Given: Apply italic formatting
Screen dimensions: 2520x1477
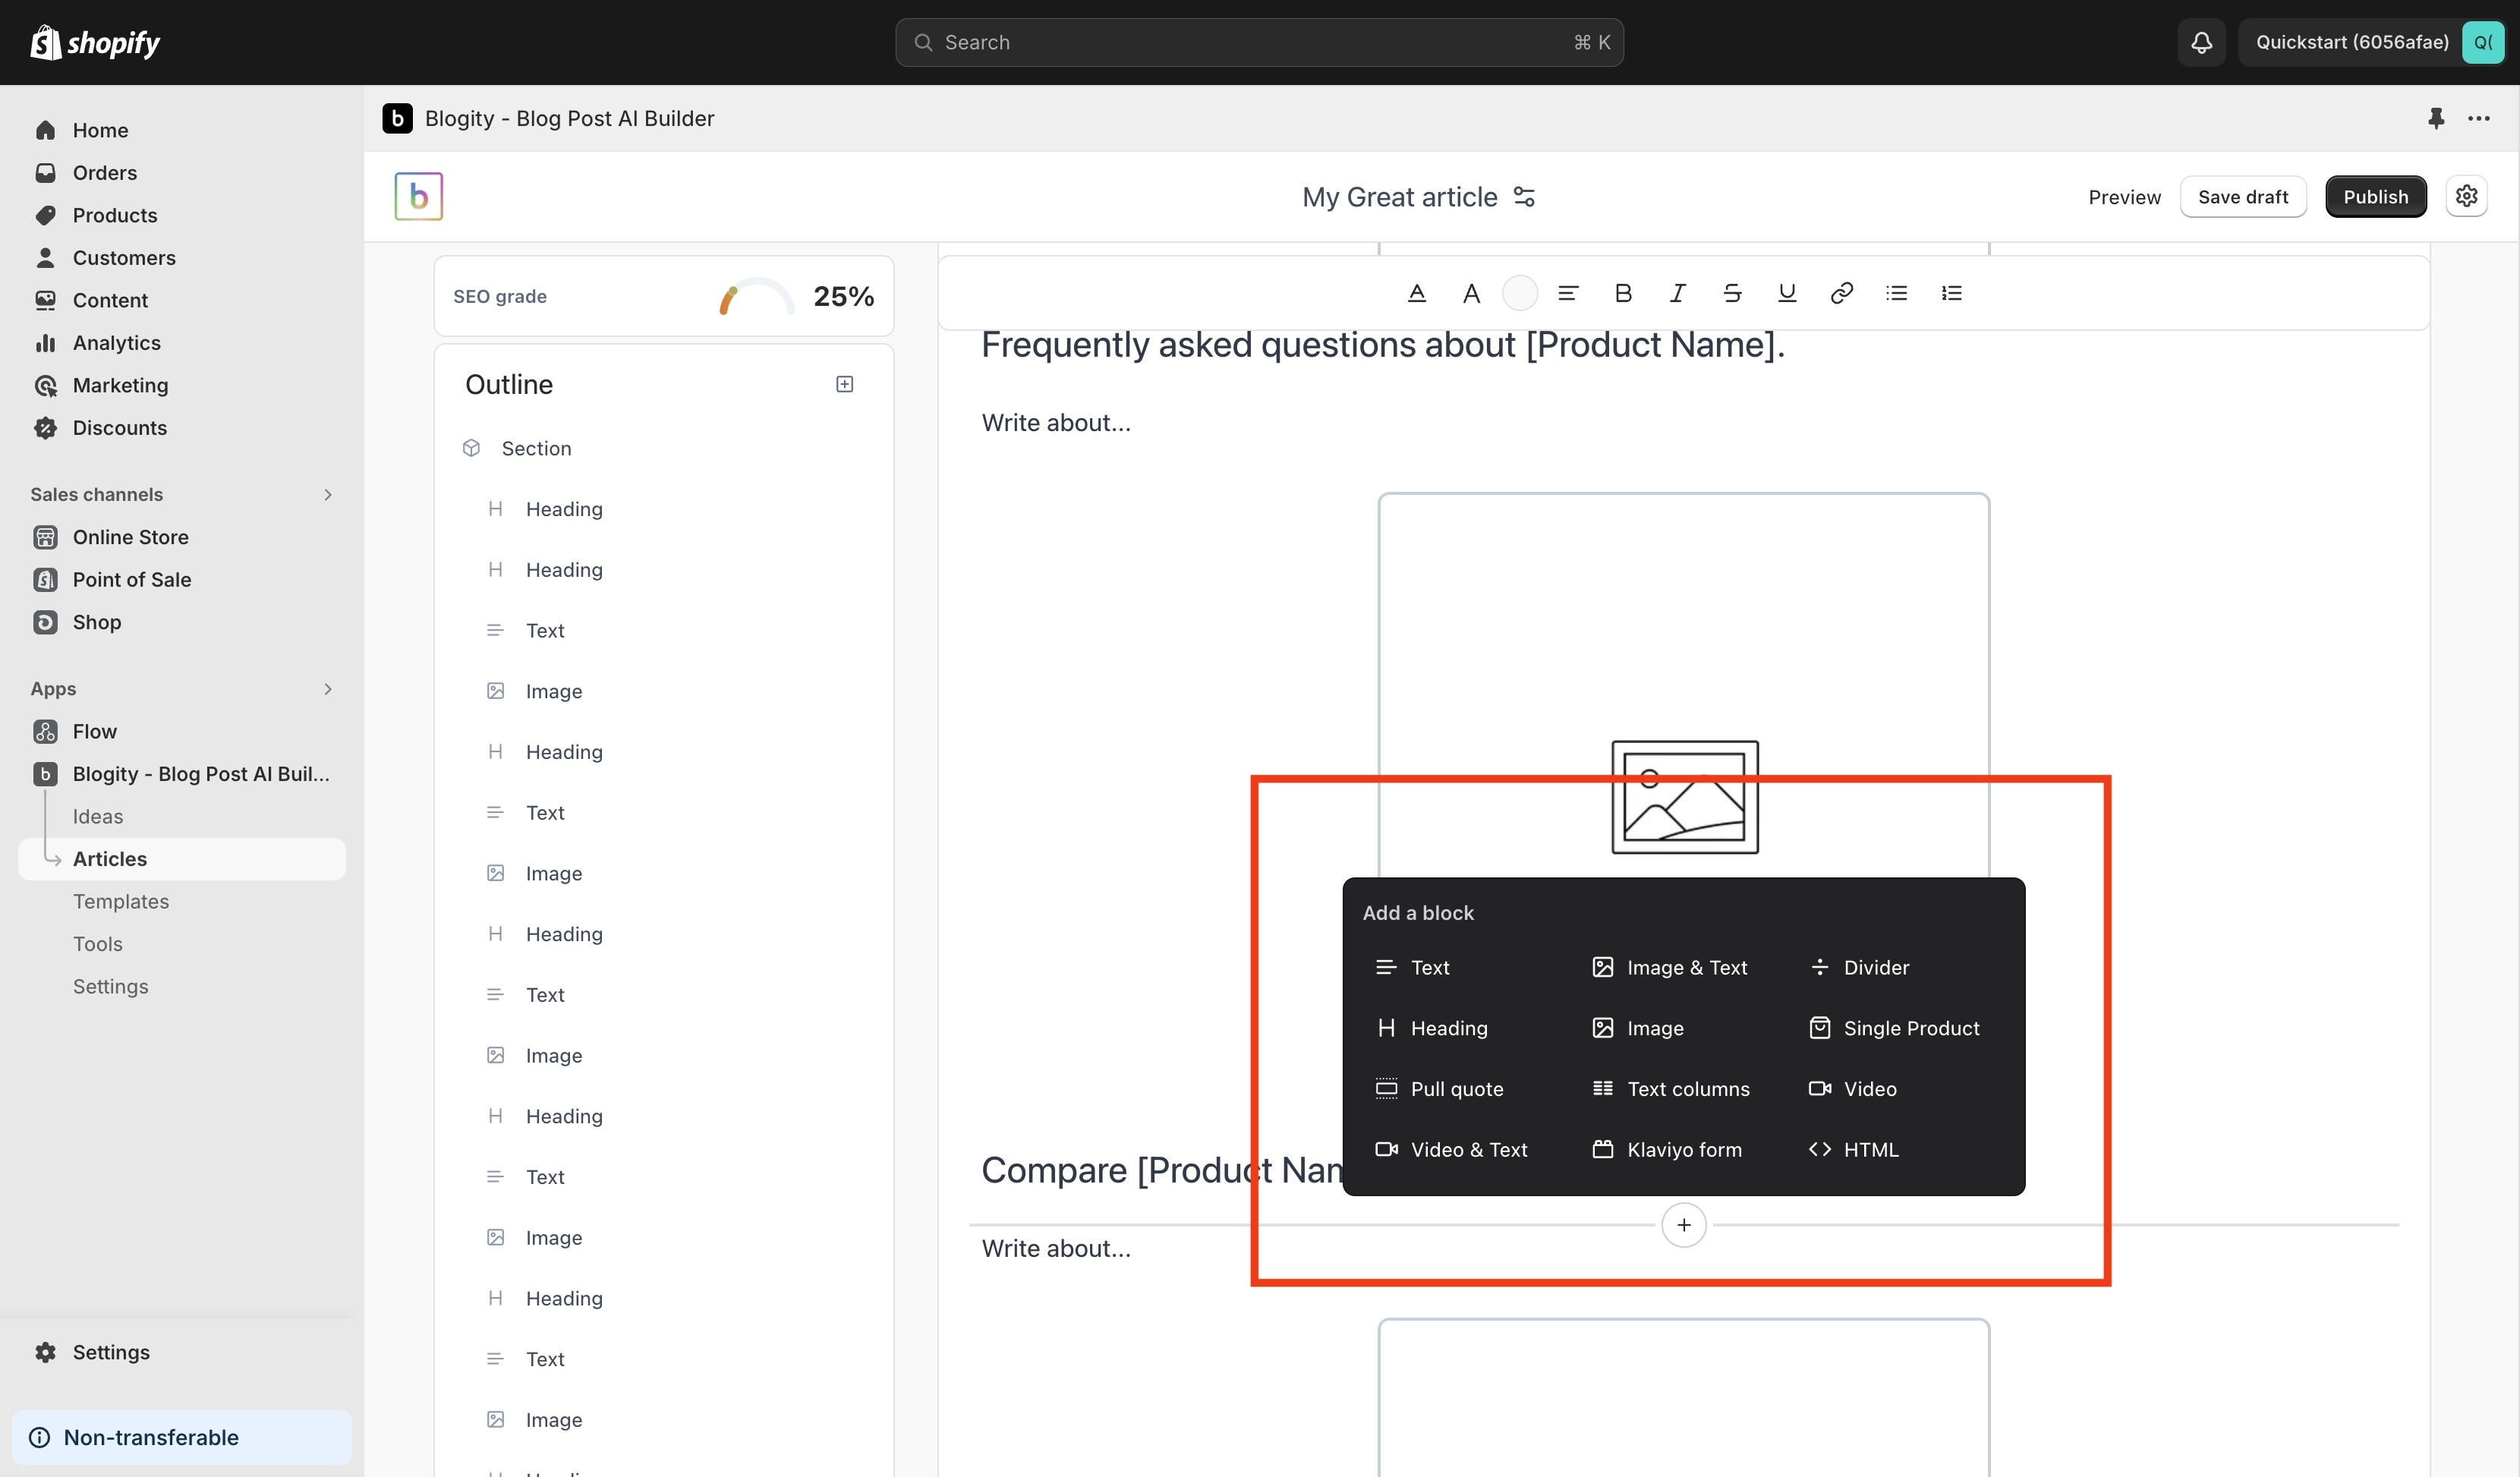Looking at the screenshot, I should [1678, 293].
